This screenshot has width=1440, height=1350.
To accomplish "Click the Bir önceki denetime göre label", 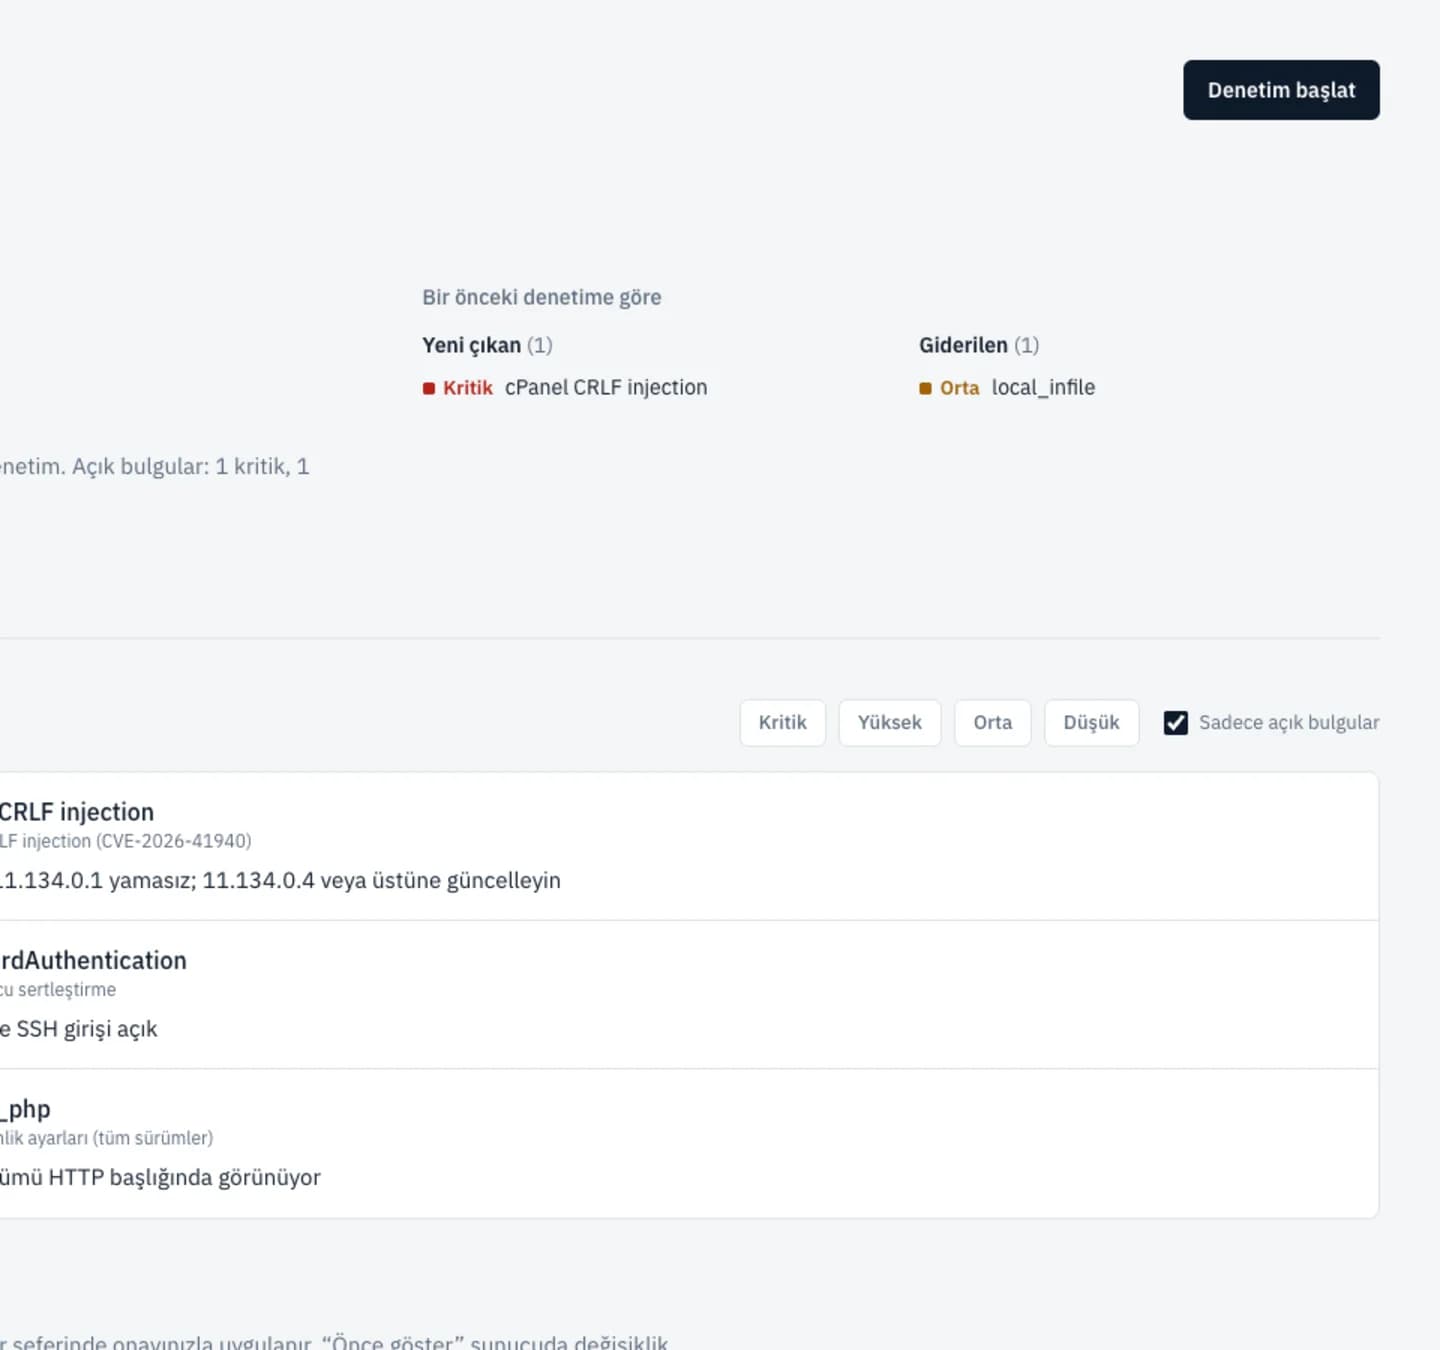I will click(542, 297).
